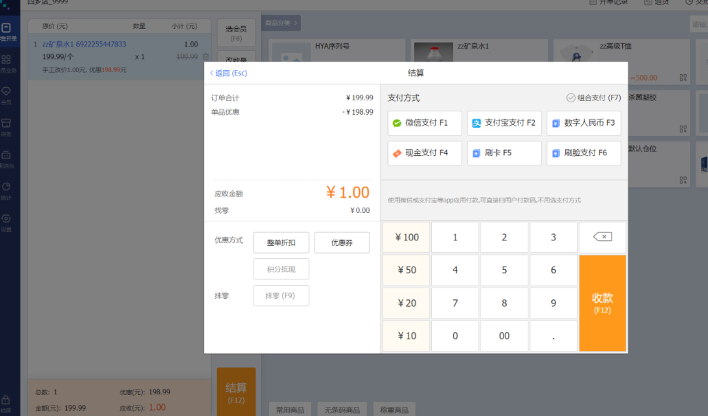Select Alipay payment (支付宝支付 F2)

click(x=504, y=123)
